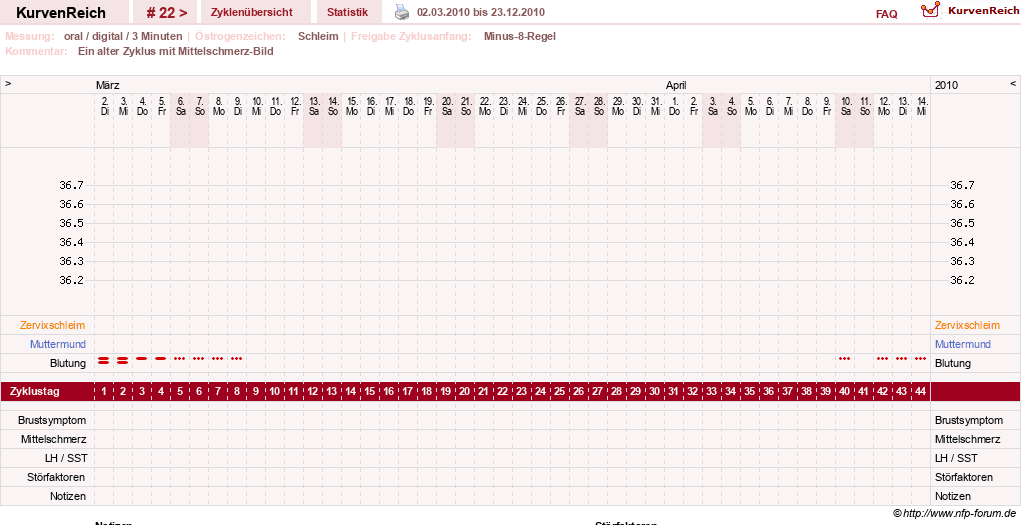This screenshot has height=525, width=1021.
Task: Click the right '<' chart navigation arrow
Action: click(x=1013, y=84)
